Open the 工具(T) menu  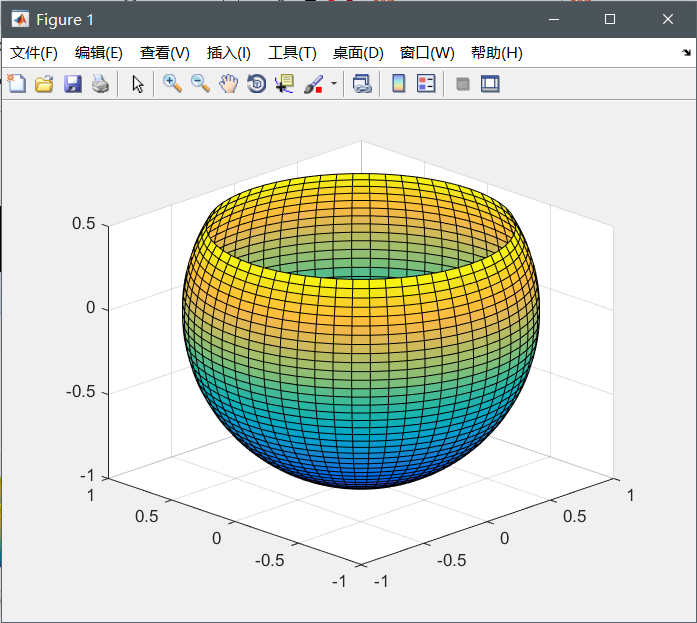point(292,53)
